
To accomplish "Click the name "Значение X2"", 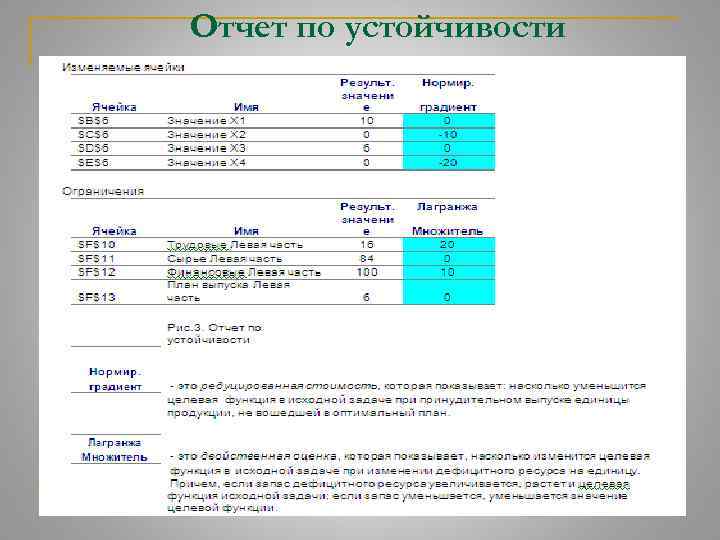I will [x=207, y=135].
